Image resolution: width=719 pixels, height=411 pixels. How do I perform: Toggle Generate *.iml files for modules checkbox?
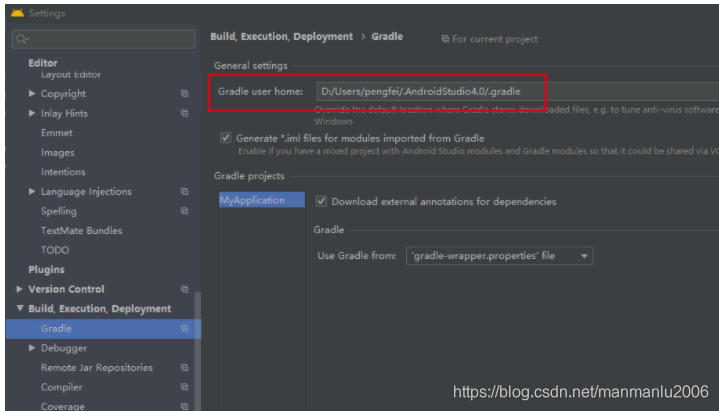[x=226, y=138]
